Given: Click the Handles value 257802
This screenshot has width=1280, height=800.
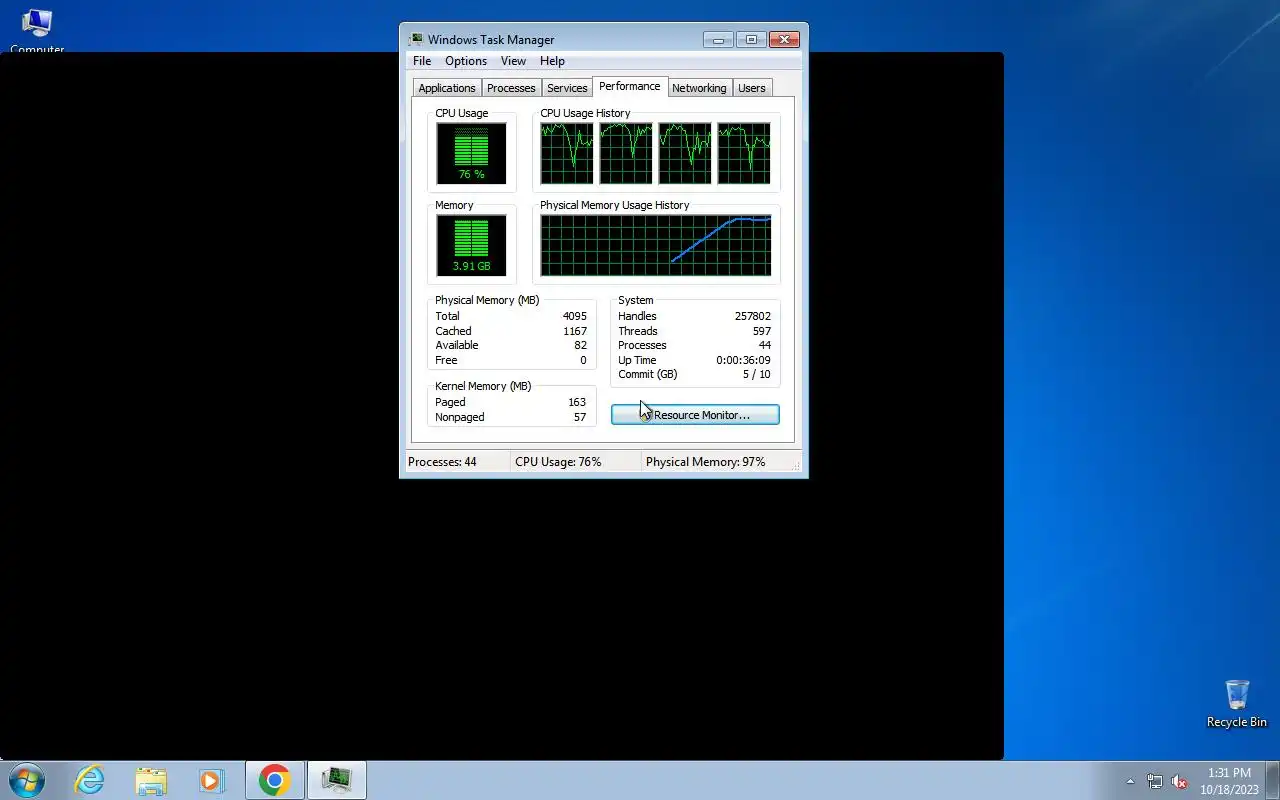Looking at the screenshot, I should click(x=753, y=316).
